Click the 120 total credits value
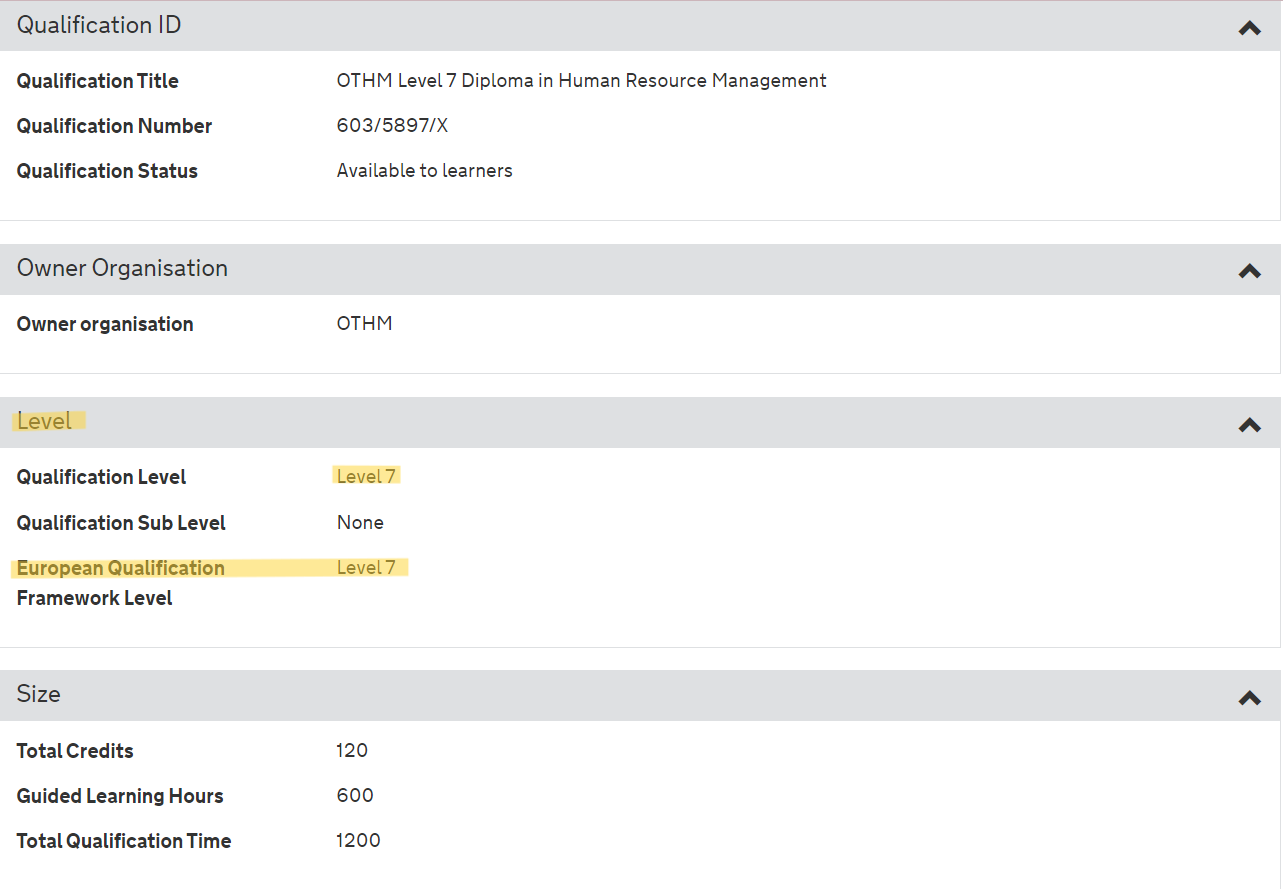1283x889 pixels. tap(352, 751)
